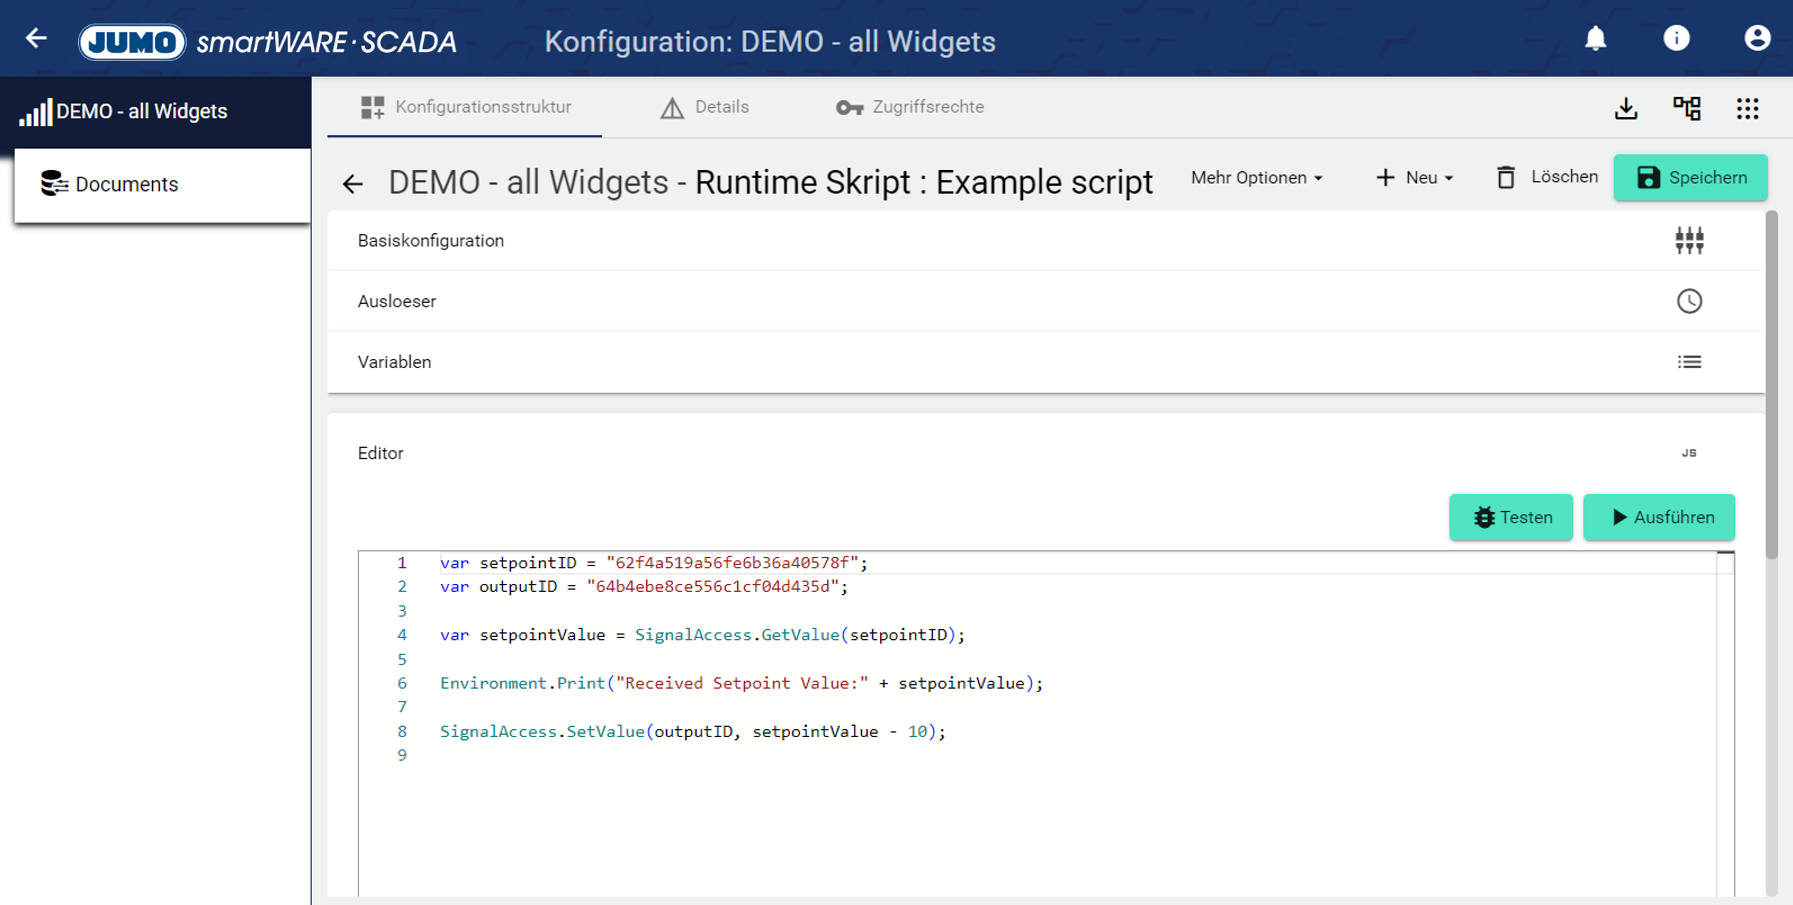Image resolution: width=1793 pixels, height=905 pixels.
Task: Open the Neu dropdown menu
Action: [1414, 178]
